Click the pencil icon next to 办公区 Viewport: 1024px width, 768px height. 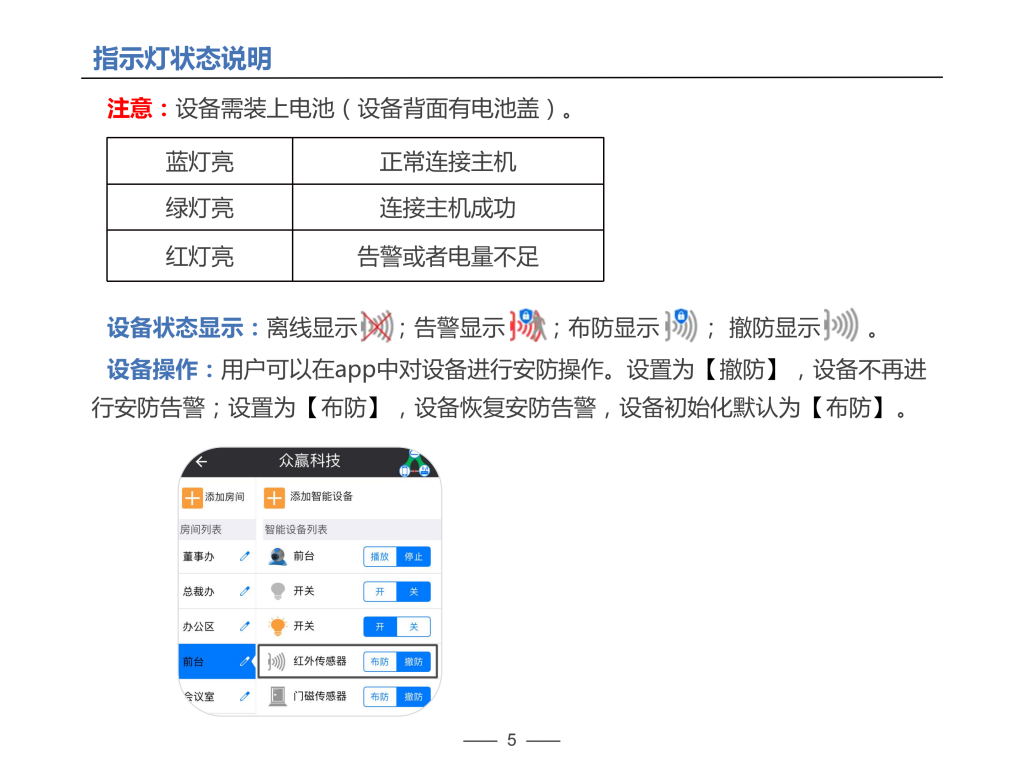(244, 627)
